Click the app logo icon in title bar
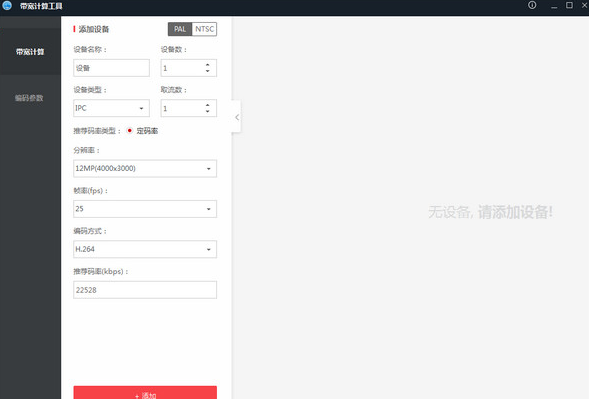This screenshot has width=589, height=399. pyautogui.click(x=7, y=6)
